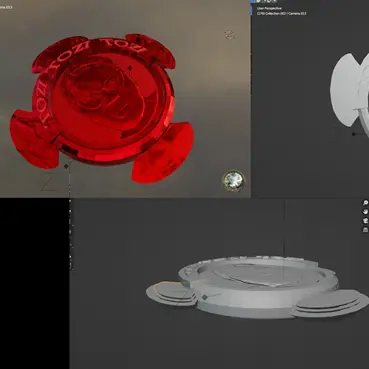Click the HDRI preview sphere in render viewport

tap(234, 181)
